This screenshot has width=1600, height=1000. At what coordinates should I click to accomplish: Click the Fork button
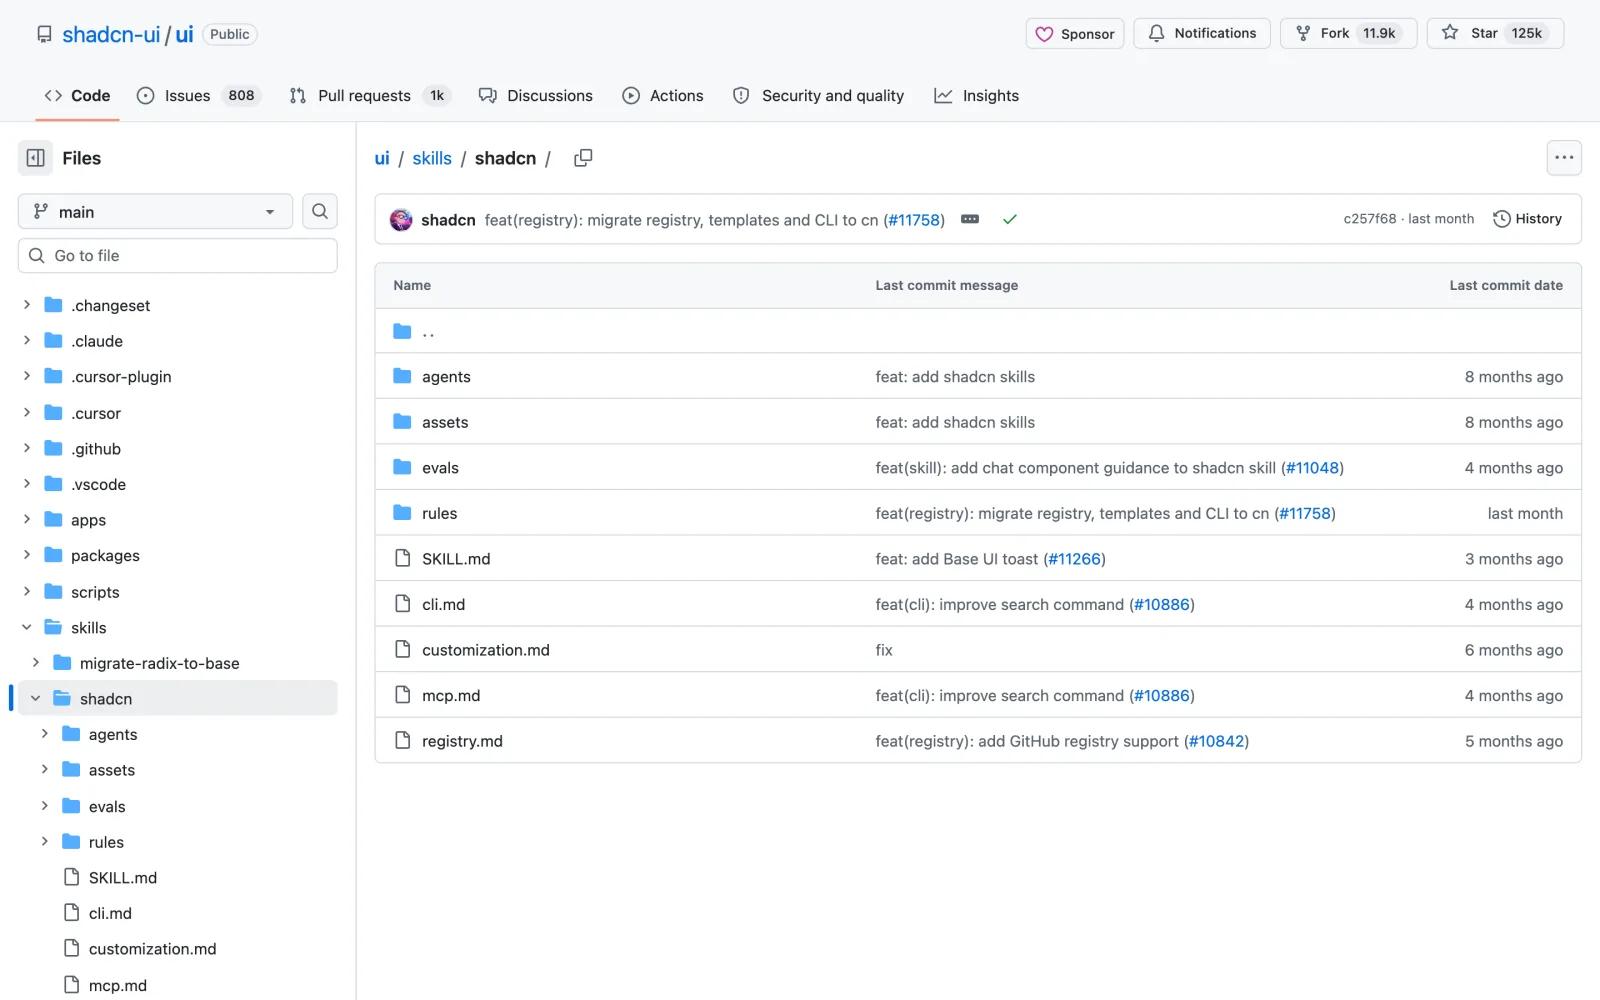(x=1348, y=33)
